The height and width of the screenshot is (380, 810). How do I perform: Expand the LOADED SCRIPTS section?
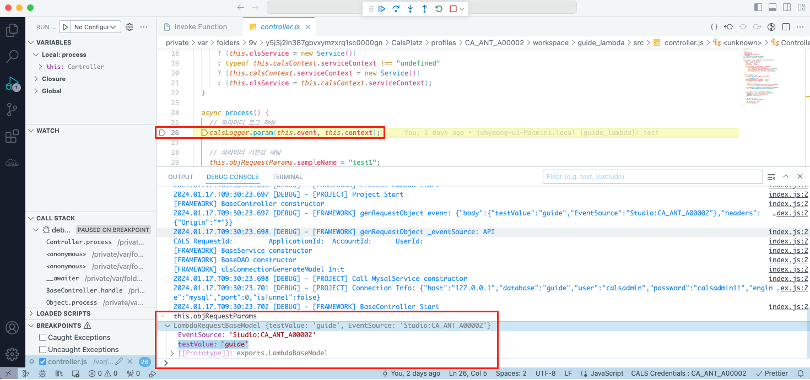pyautogui.click(x=90, y=313)
